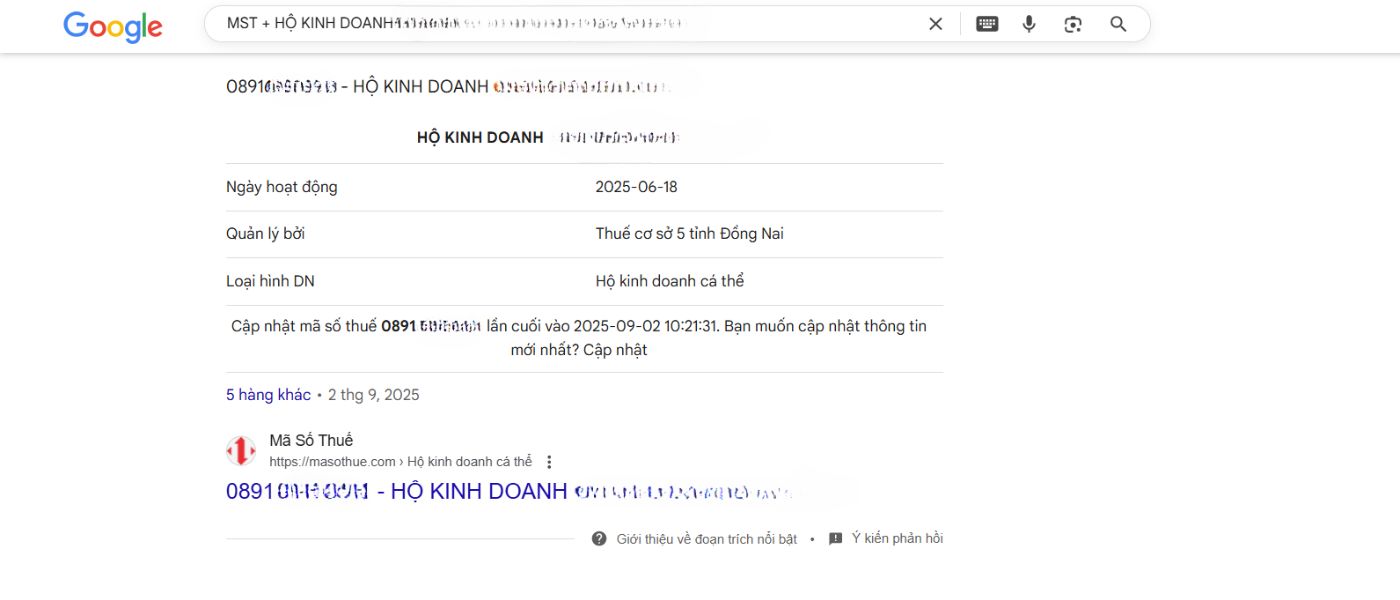This screenshot has width=1400, height=600.
Task: Click the question mark icon about featured snippets
Action: [599, 539]
